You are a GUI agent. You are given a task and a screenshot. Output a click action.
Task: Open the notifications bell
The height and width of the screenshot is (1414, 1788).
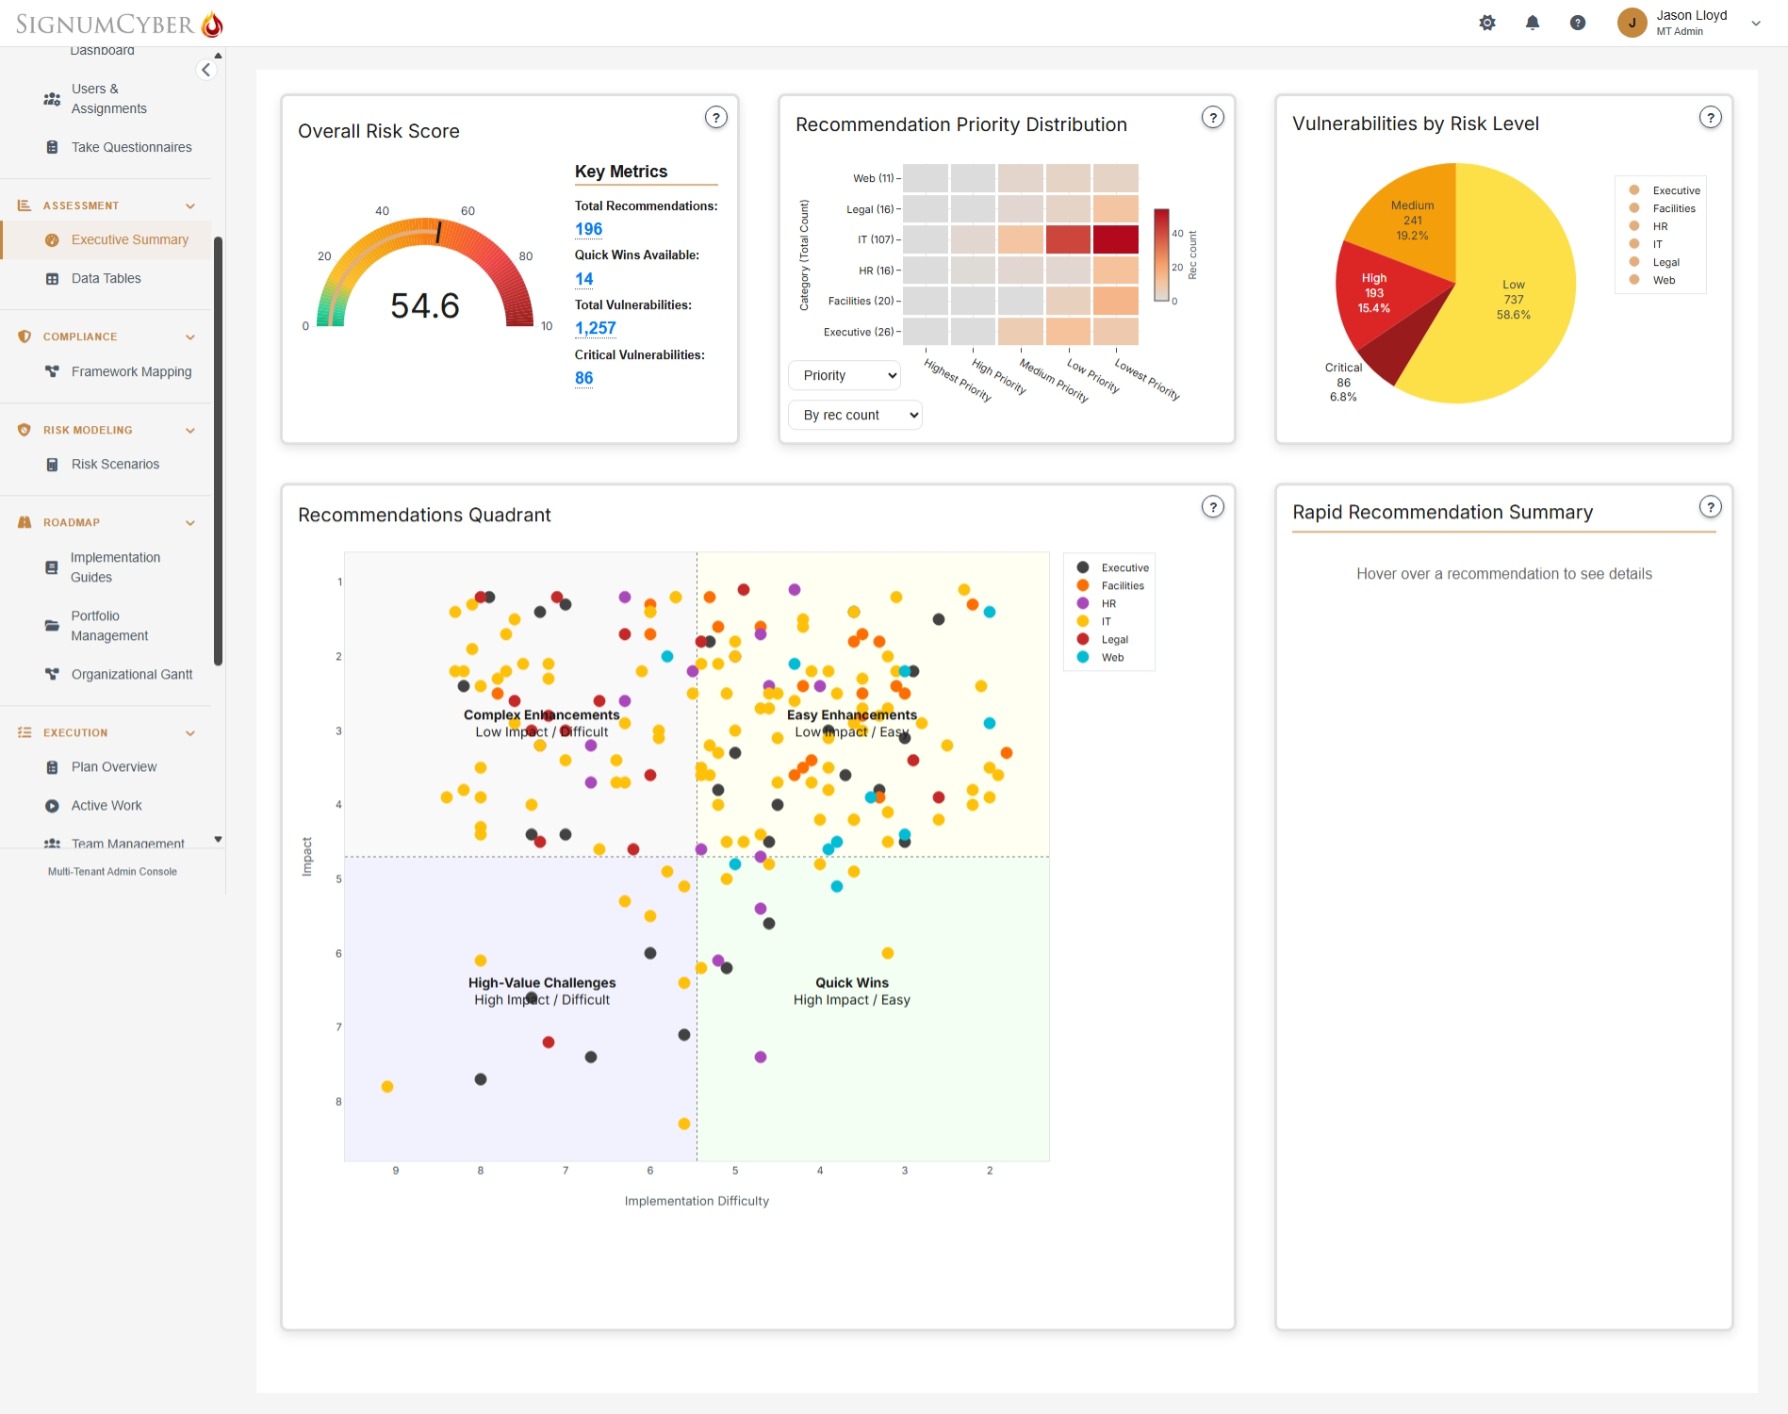pos(1532,23)
